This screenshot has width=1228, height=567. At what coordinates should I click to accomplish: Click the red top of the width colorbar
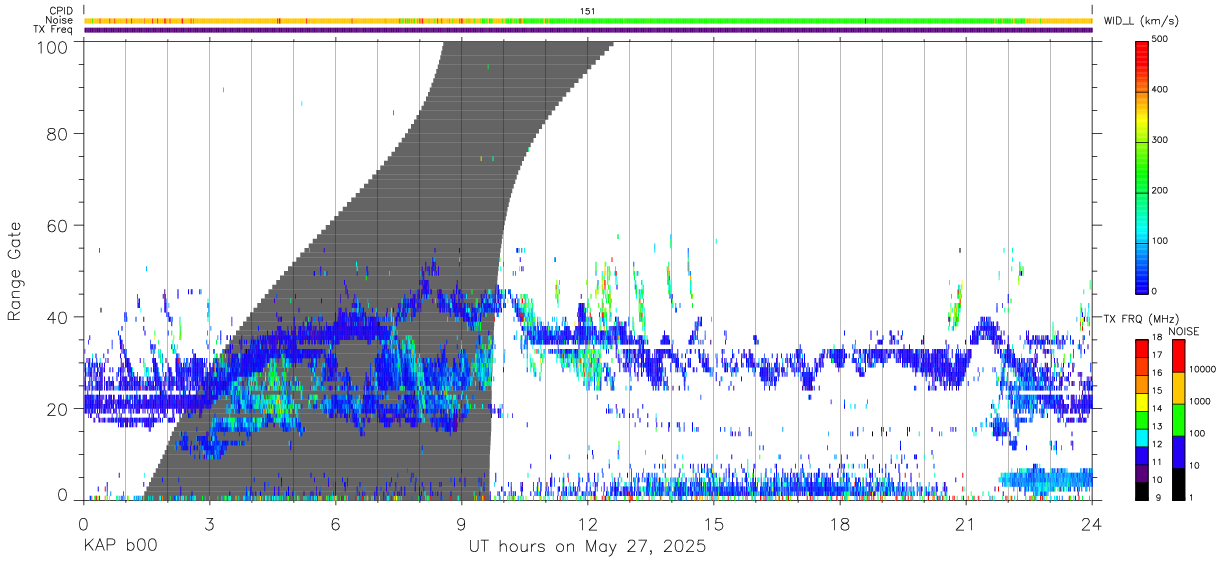point(1142,50)
